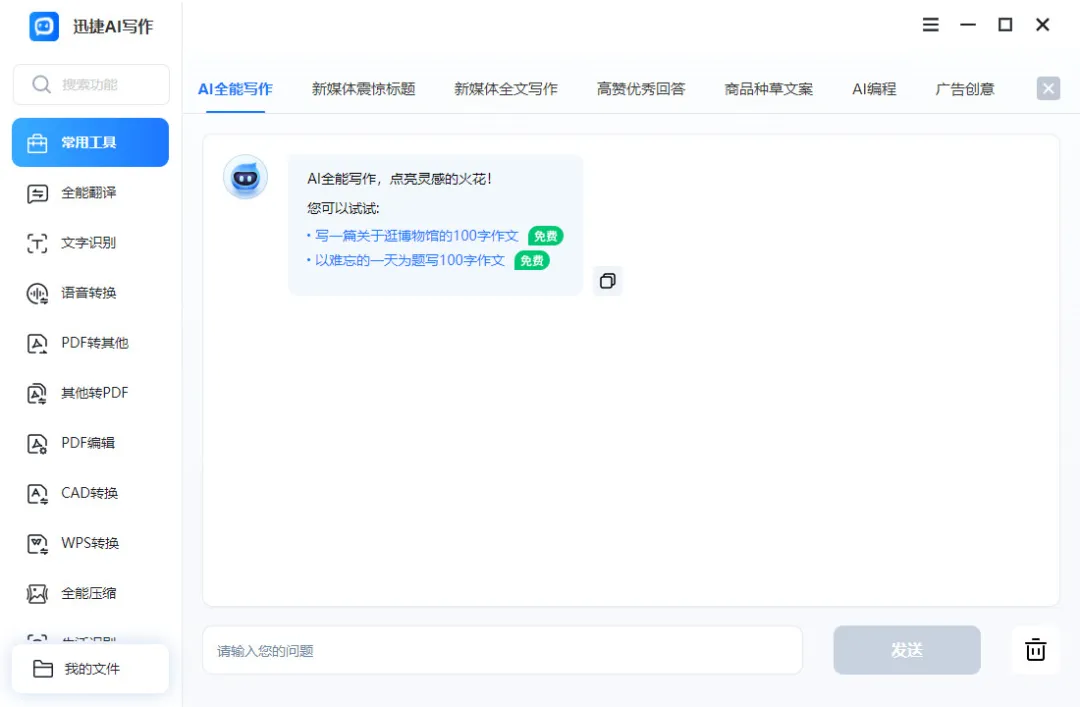Click the 发送 send button
The image size is (1080, 707).
point(906,650)
